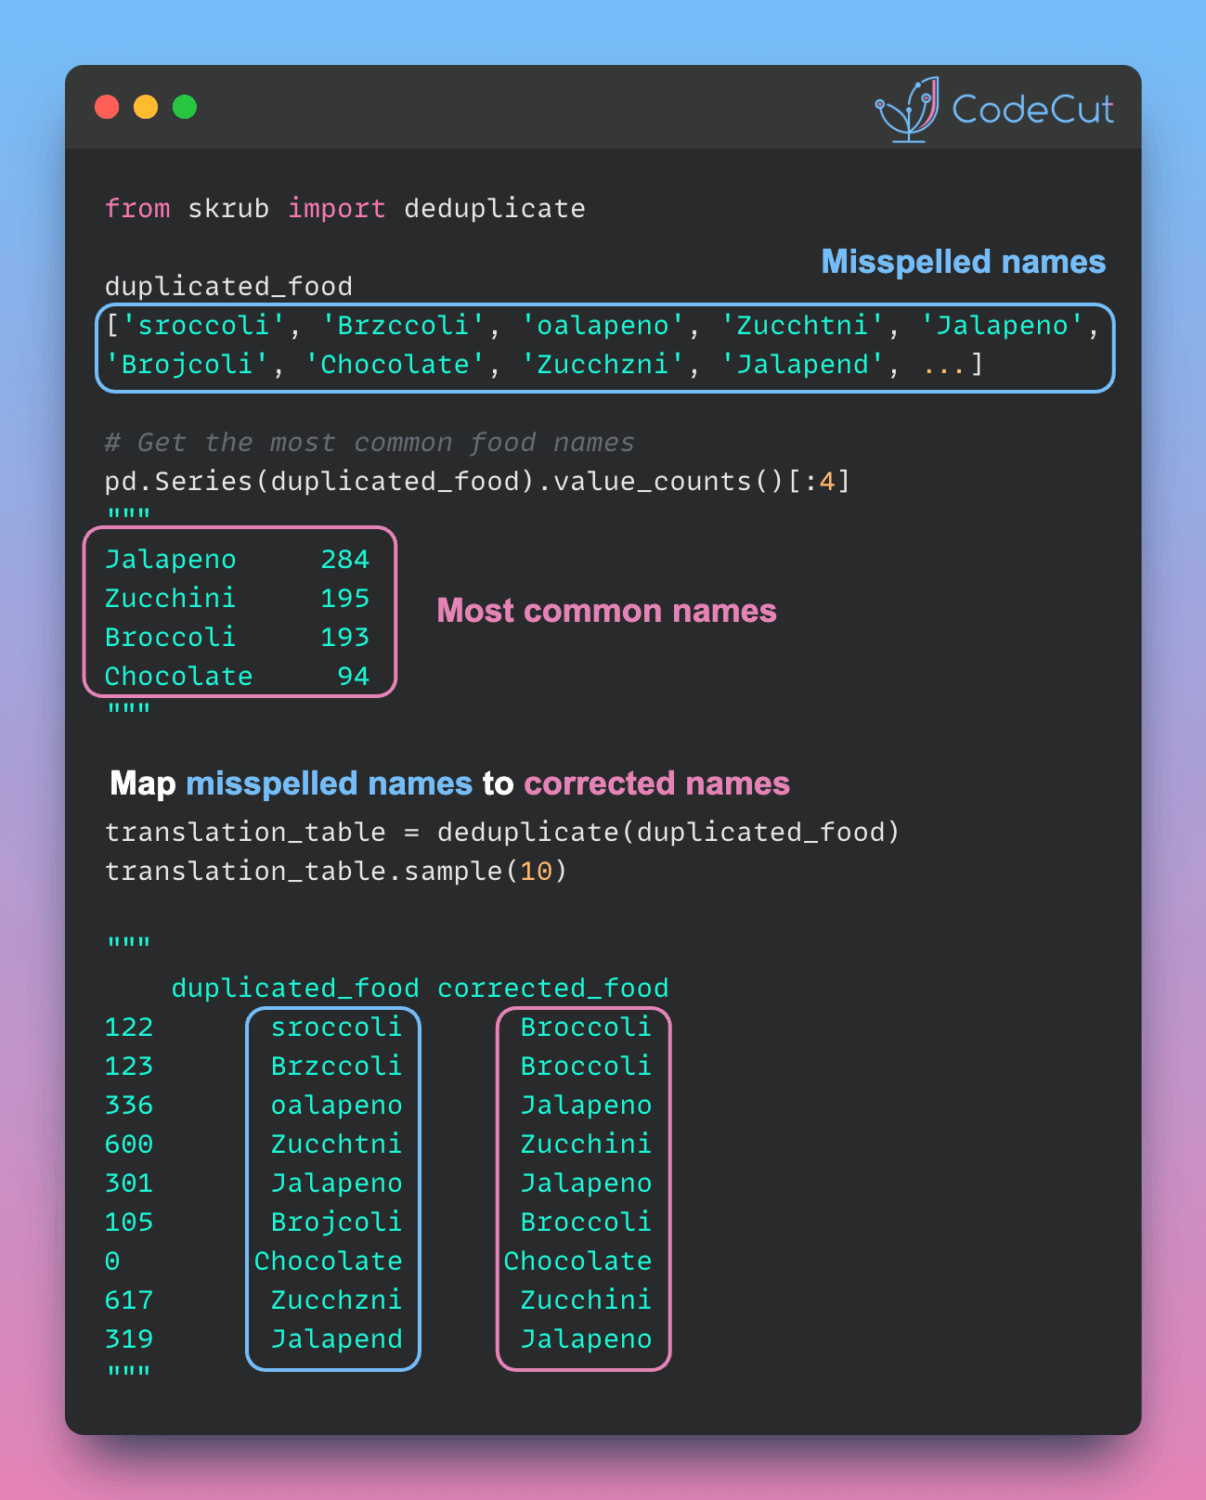Click the CodeCut brand name text
Viewport: 1206px width, 1500px height.
coord(1032,109)
